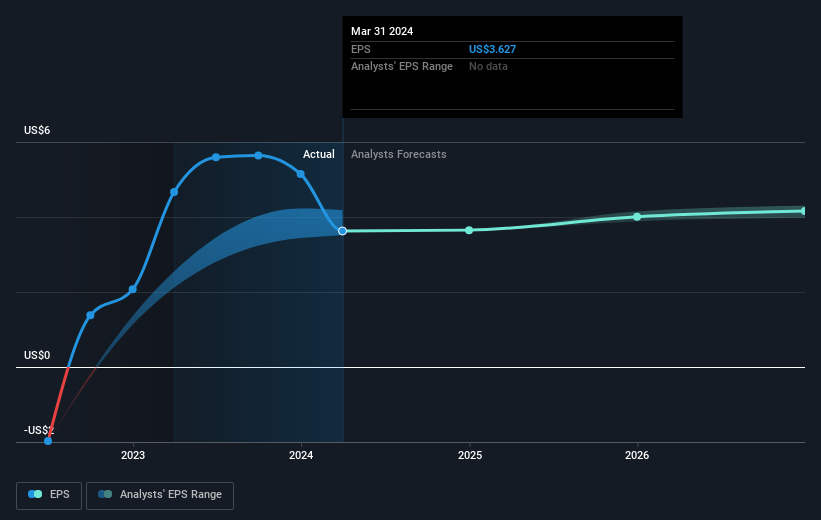Click the Analysts Forecasts label
The image size is (821, 520).
pos(398,154)
